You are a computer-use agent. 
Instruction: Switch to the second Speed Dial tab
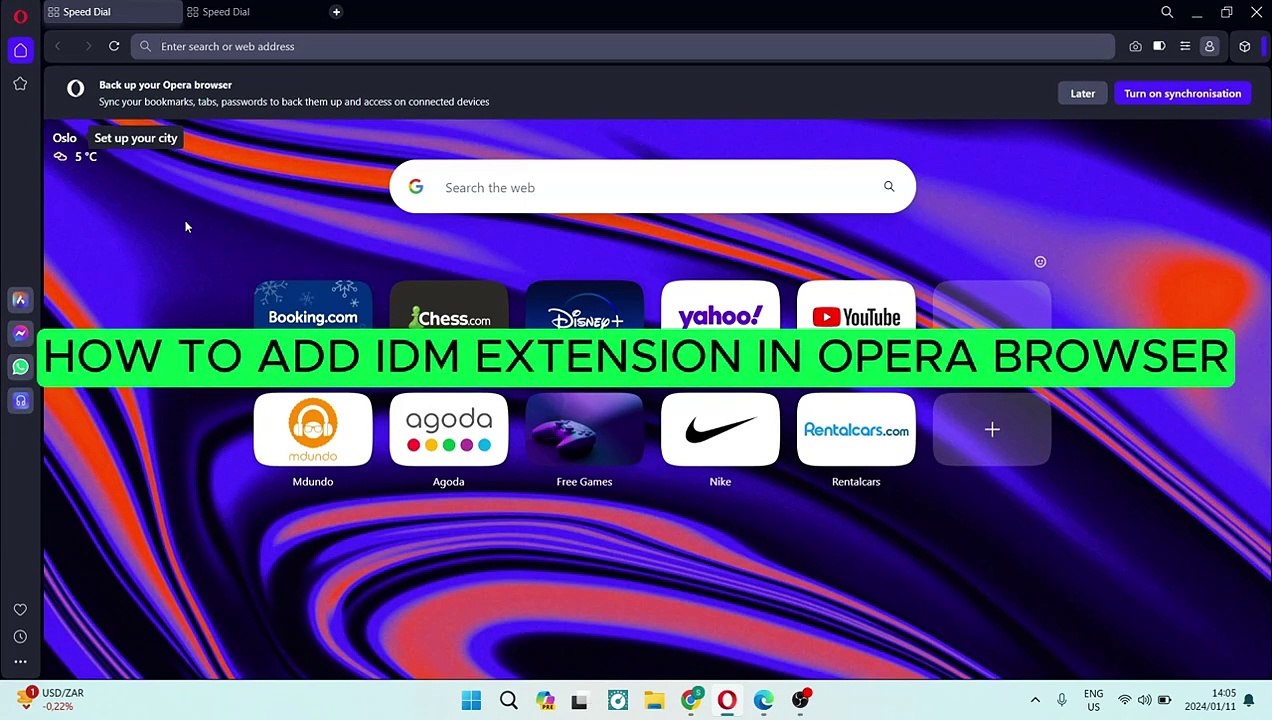251,12
